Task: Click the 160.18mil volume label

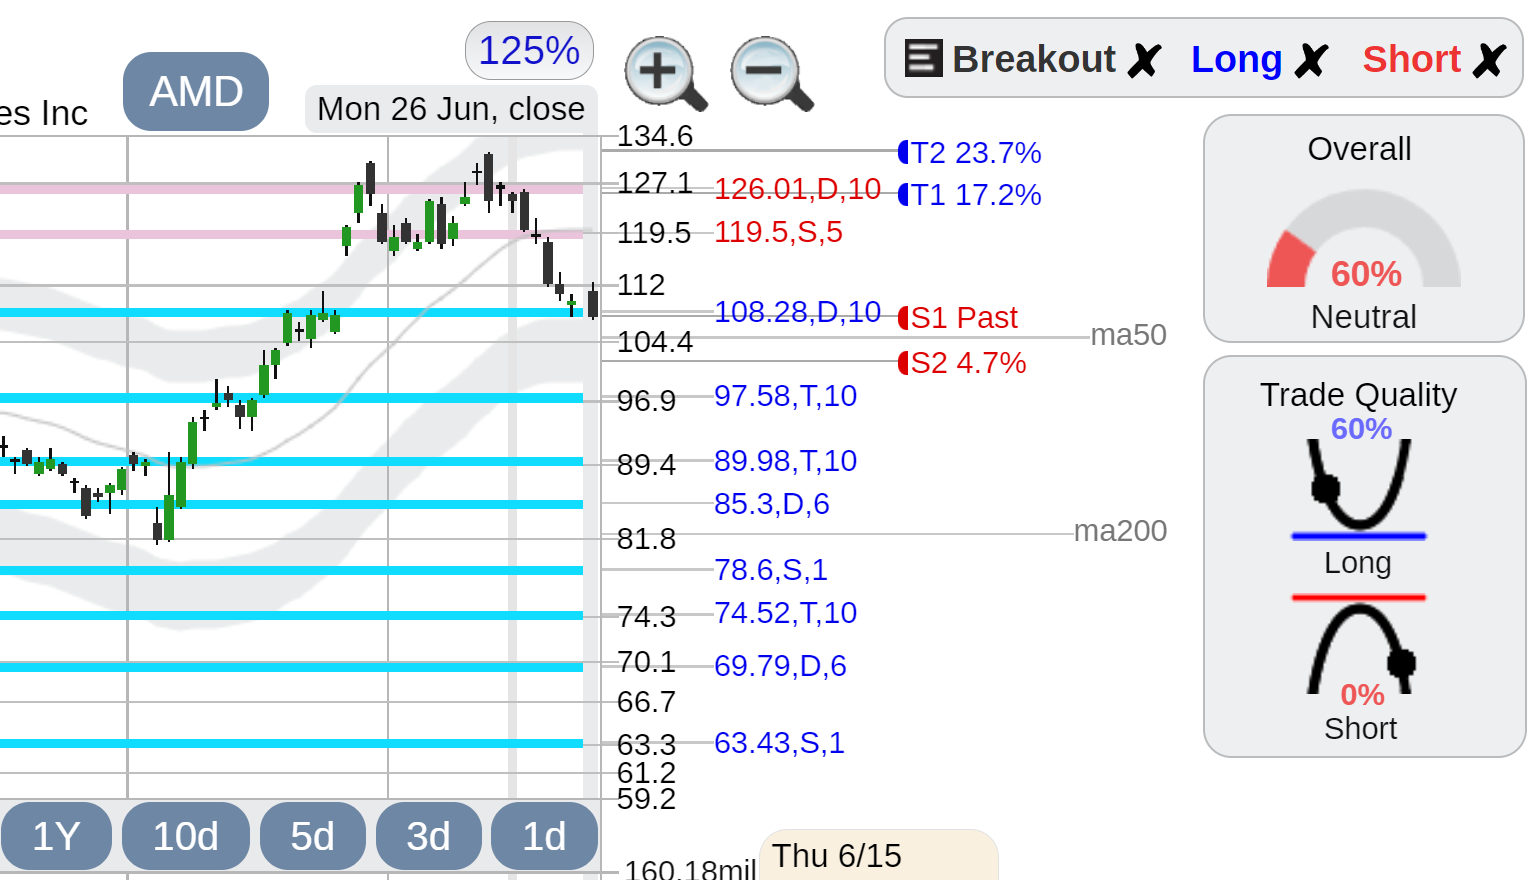Action: click(690, 869)
